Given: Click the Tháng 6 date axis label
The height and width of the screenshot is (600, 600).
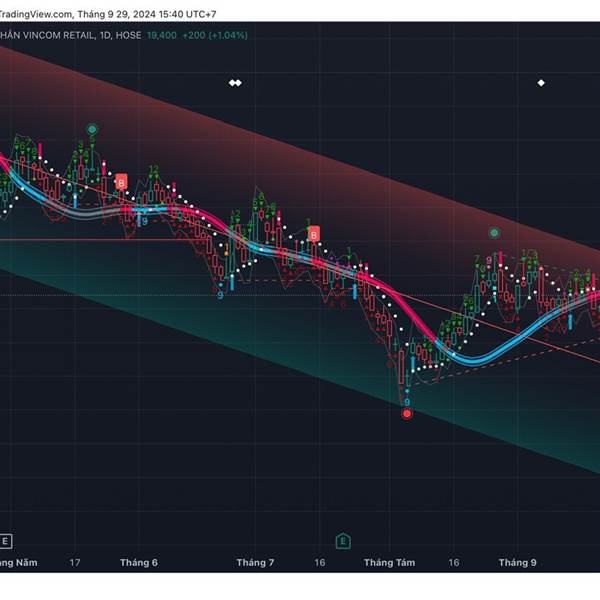Looking at the screenshot, I should 139,562.
